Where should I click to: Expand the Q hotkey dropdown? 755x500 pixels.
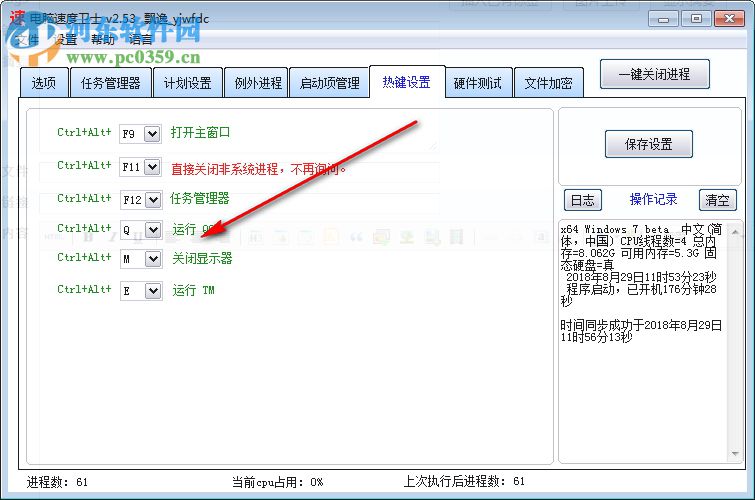[153, 230]
